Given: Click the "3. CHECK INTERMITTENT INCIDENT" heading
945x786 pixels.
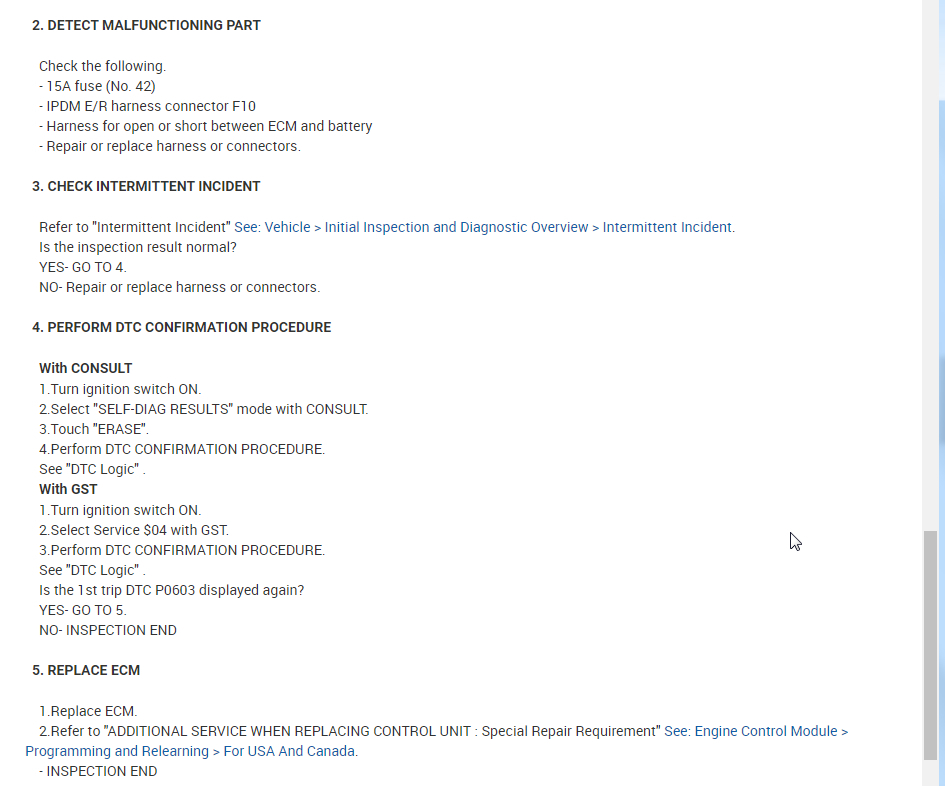Looking at the screenshot, I should [x=146, y=186].
